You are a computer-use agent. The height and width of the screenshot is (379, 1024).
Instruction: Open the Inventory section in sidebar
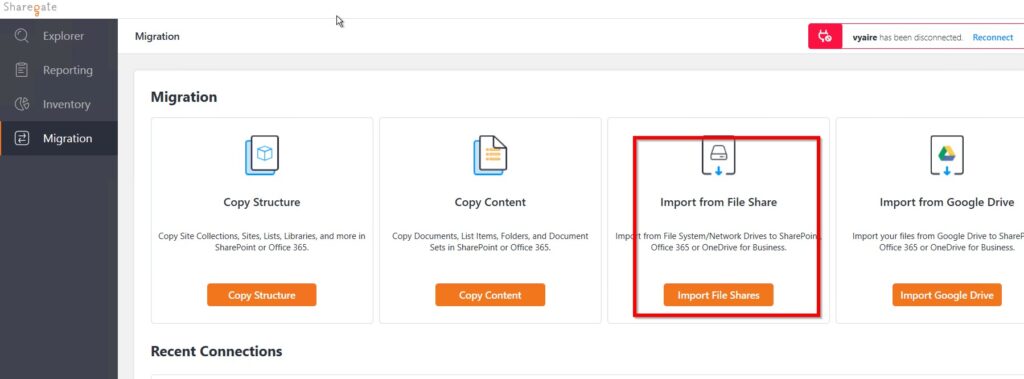coord(59,104)
